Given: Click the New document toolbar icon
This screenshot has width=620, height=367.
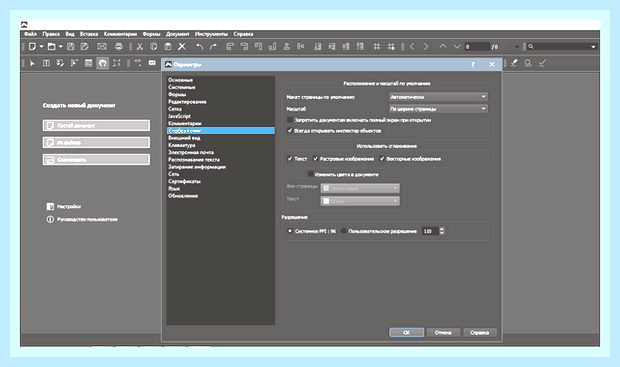Looking at the screenshot, I should click(32, 47).
